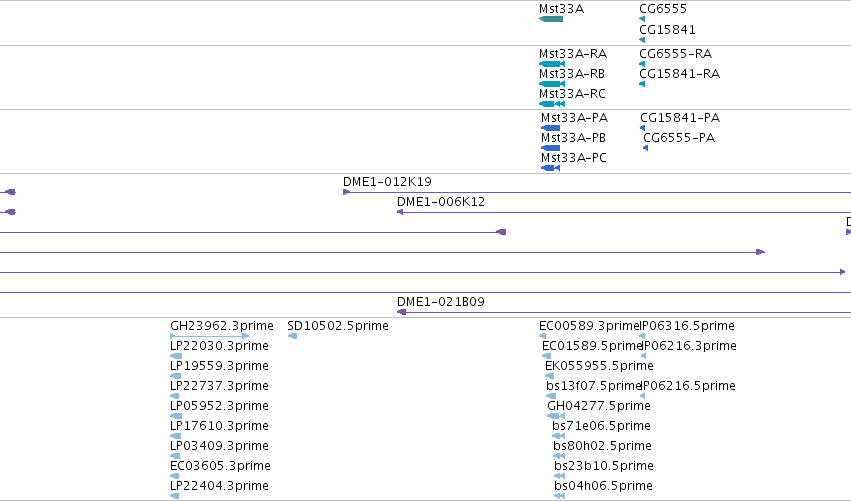Select the Mst33A-PB protein label
The width and height of the screenshot is (851, 501).
[x=573, y=138]
